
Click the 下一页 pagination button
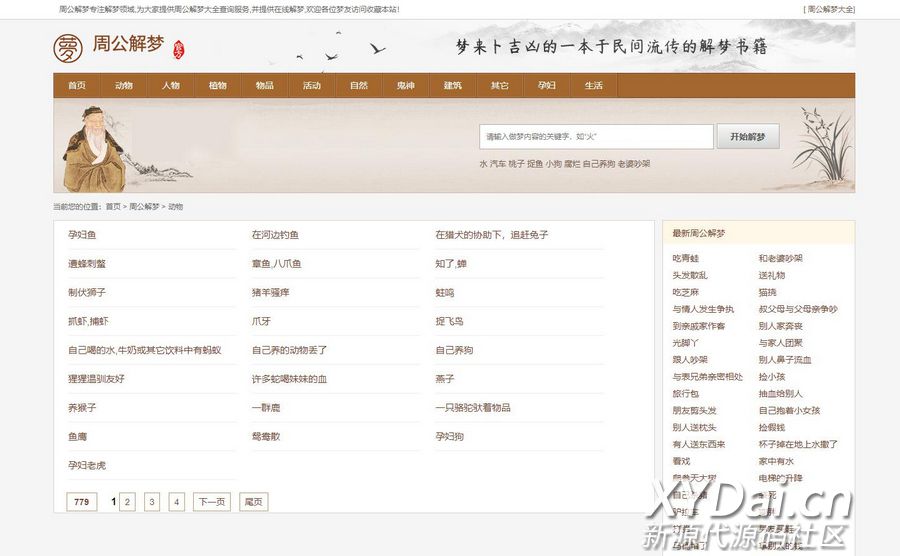pyautogui.click(x=210, y=502)
